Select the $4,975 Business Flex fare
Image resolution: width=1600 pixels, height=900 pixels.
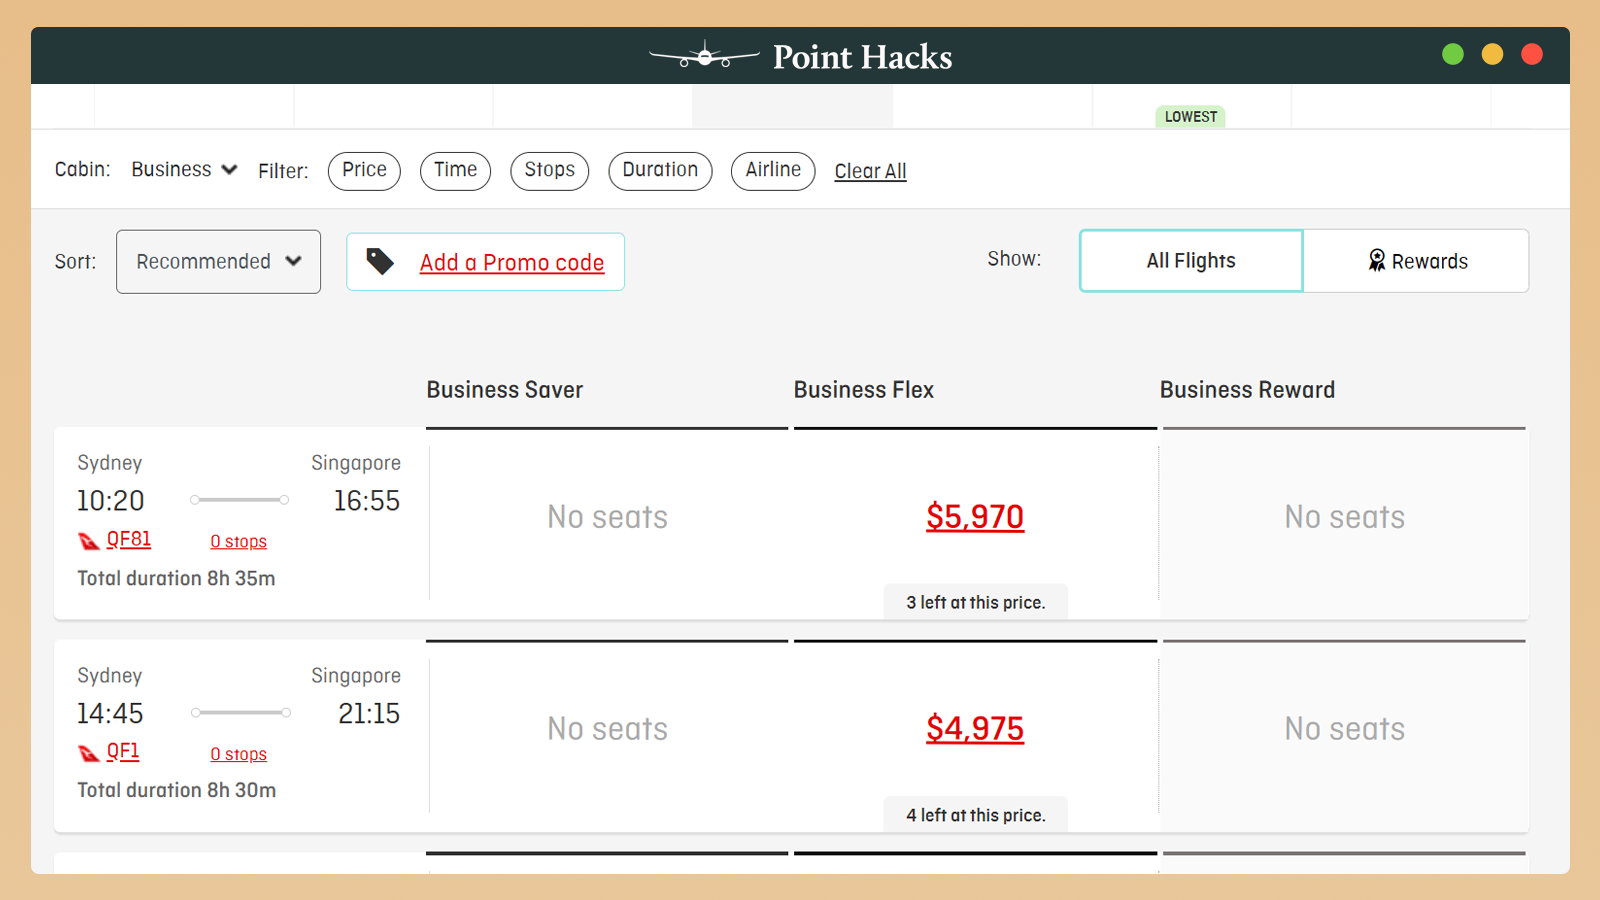click(x=975, y=729)
